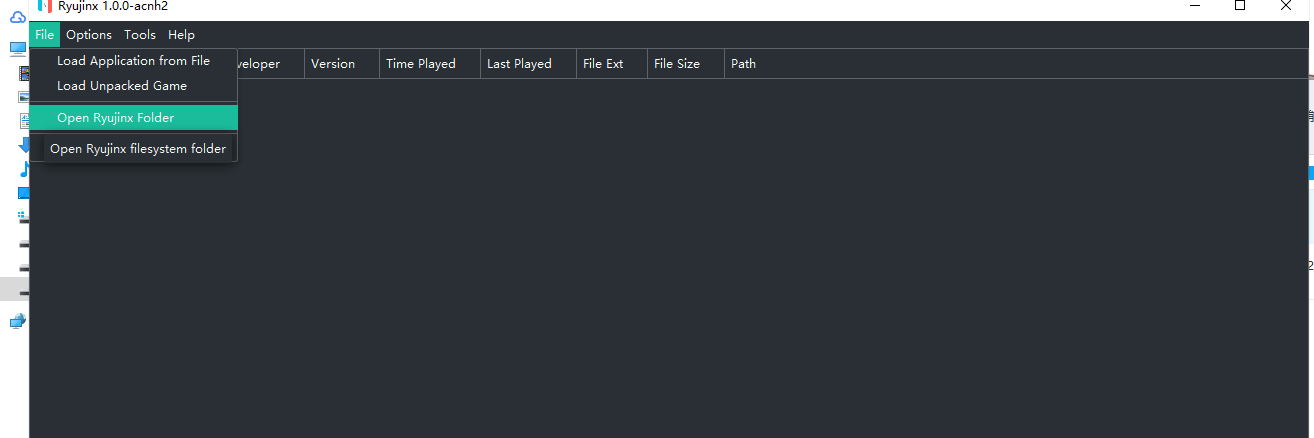This screenshot has width=1314, height=438.
Task: Click the File Size column header
Action: (x=686, y=64)
